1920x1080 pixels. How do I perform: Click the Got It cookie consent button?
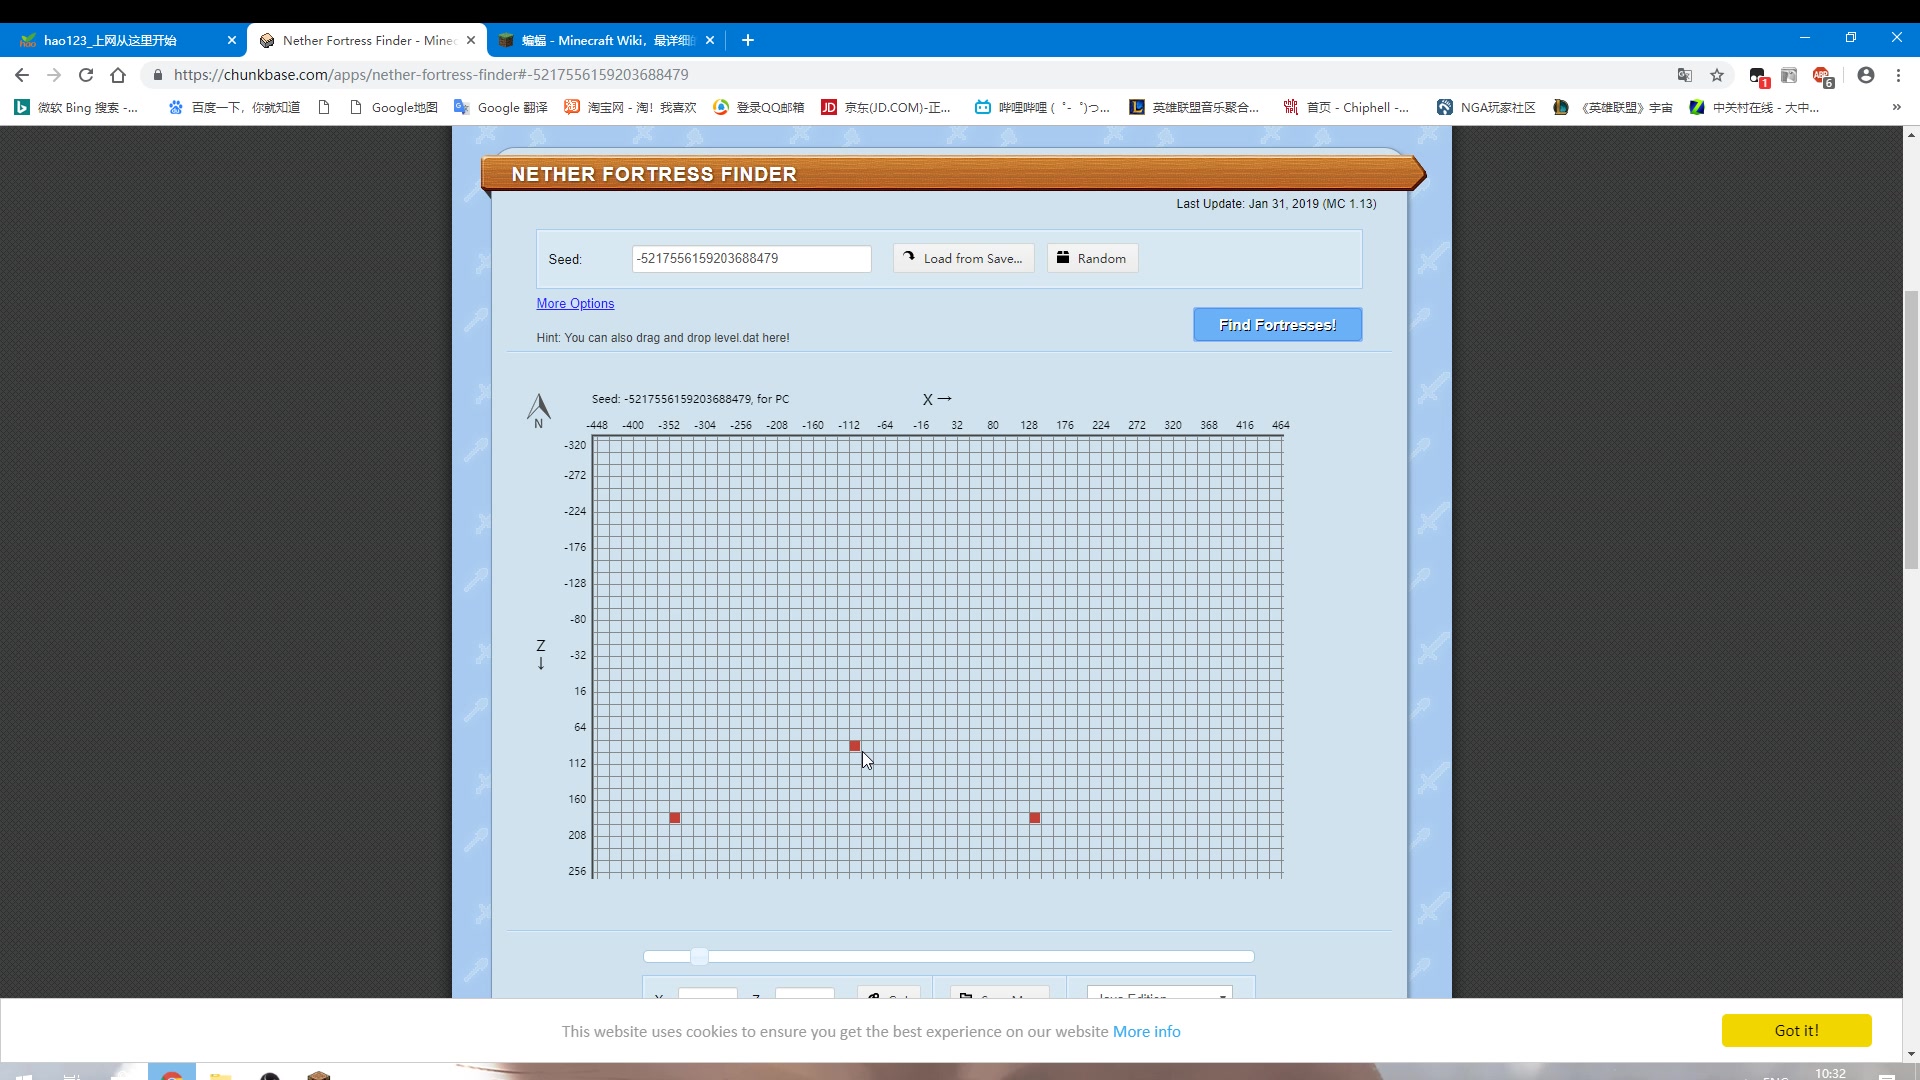point(1796,1030)
